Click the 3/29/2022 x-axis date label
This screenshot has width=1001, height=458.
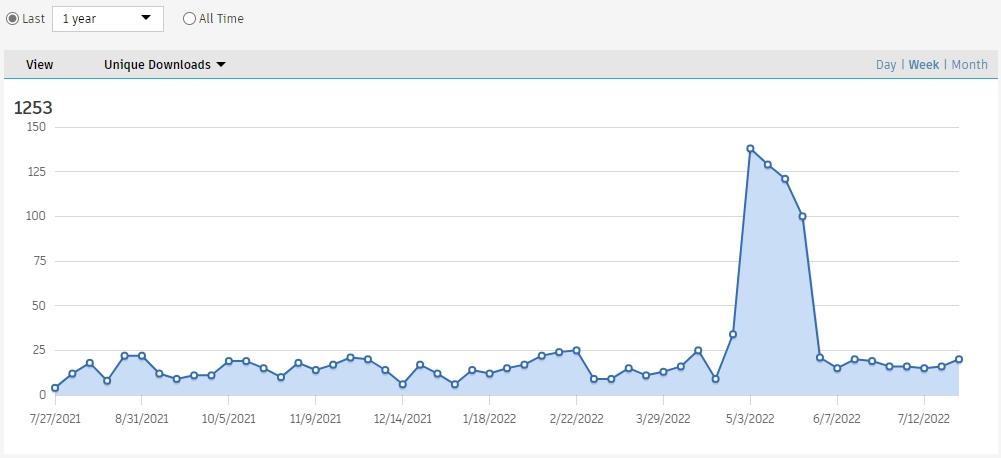click(663, 420)
